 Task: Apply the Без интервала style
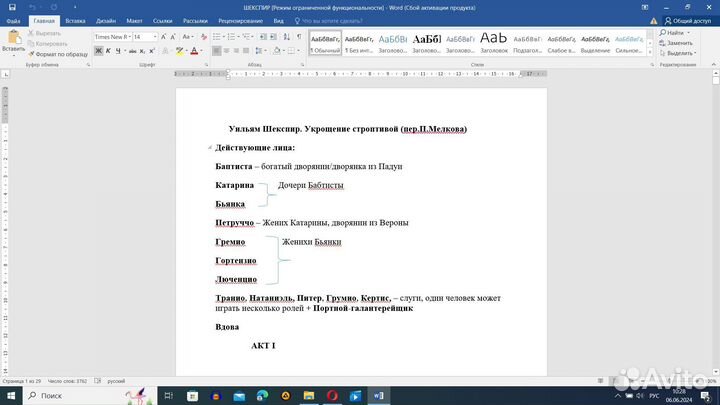click(x=359, y=43)
